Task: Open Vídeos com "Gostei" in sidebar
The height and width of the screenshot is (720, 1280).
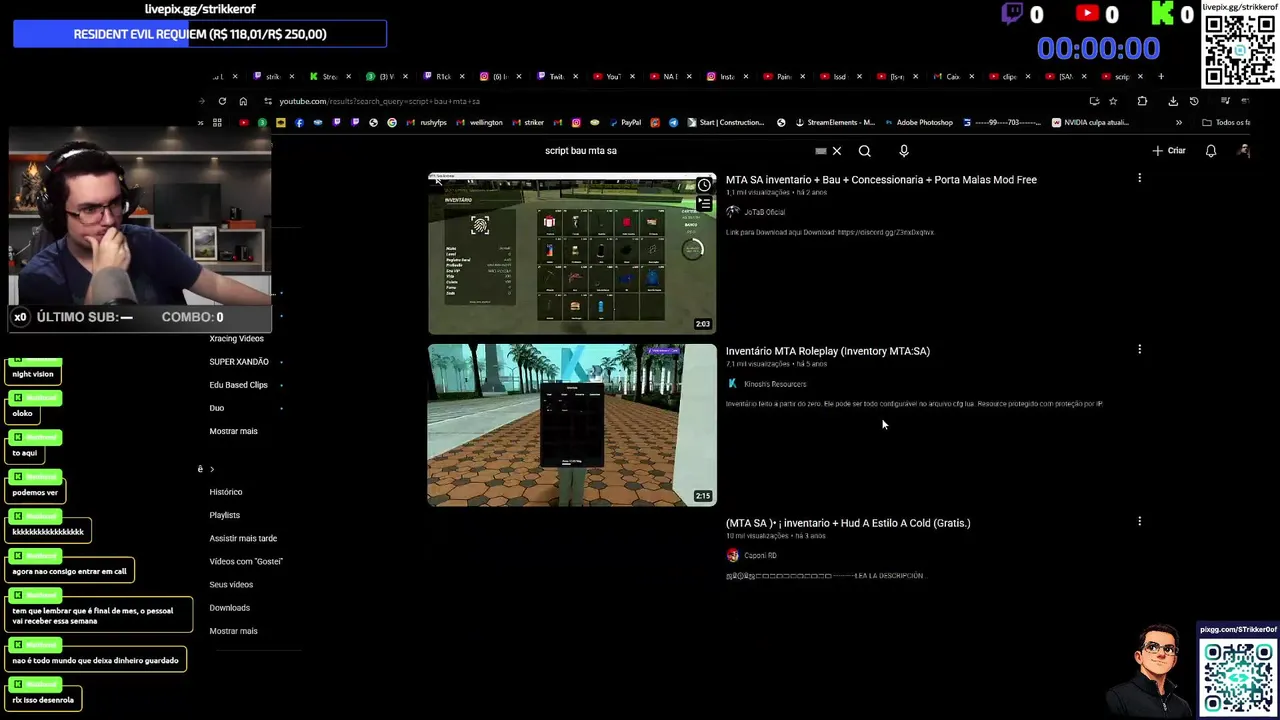Action: click(x=246, y=561)
